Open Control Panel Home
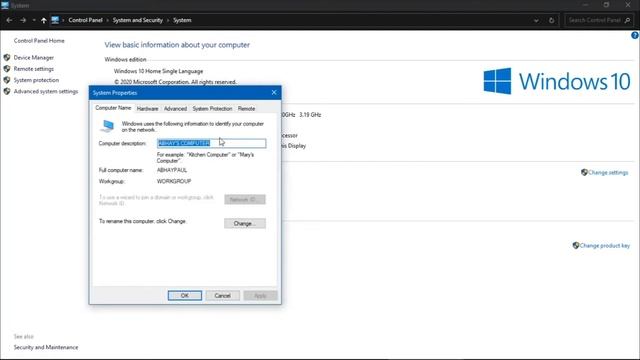This screenshot has width=640, height=360. (39, 41)
